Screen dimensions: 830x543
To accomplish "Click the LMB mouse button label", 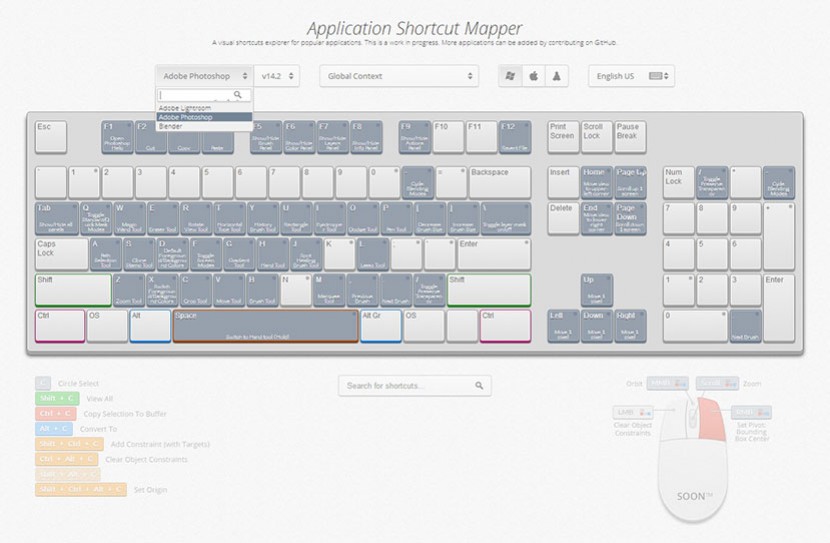I will click(633, 412).
